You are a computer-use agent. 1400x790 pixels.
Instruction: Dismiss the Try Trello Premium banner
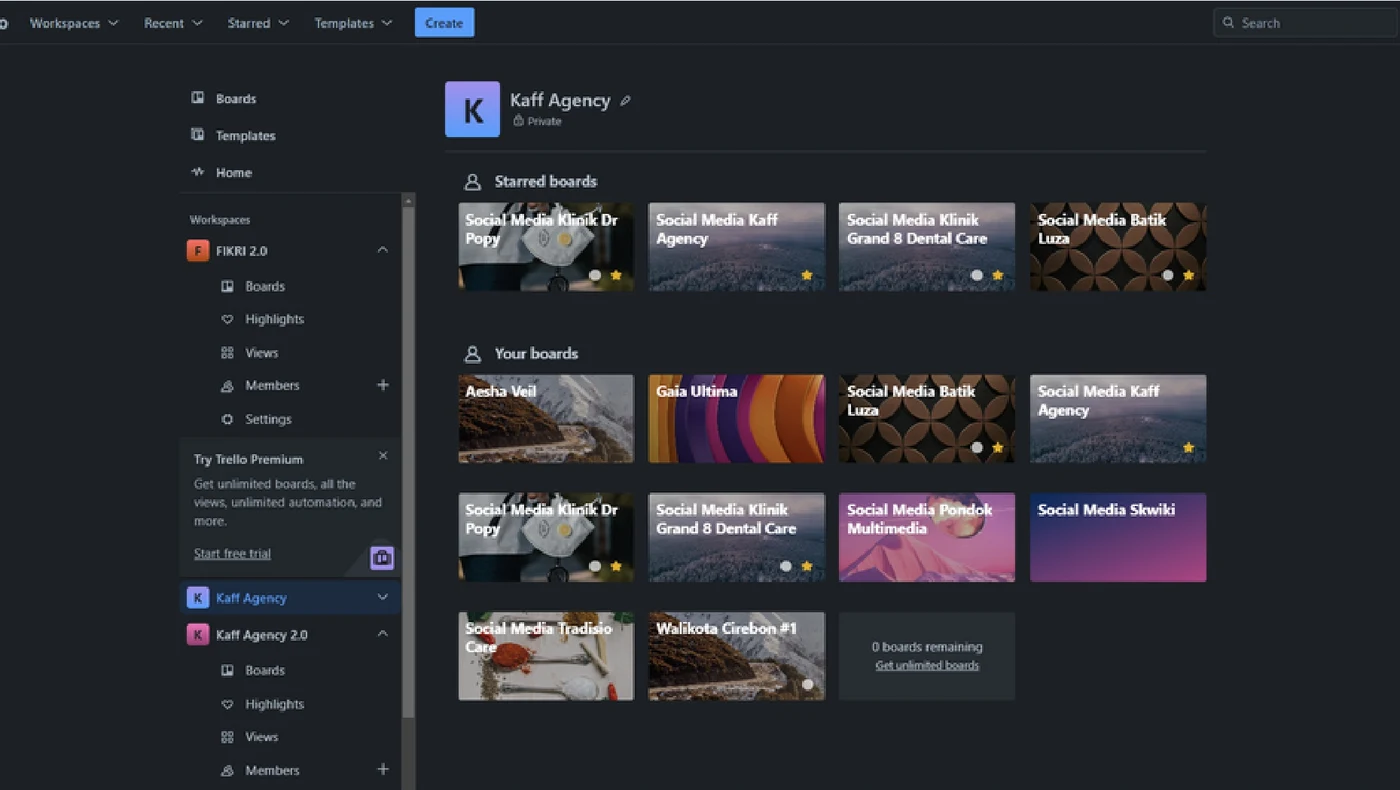[383, 455]
